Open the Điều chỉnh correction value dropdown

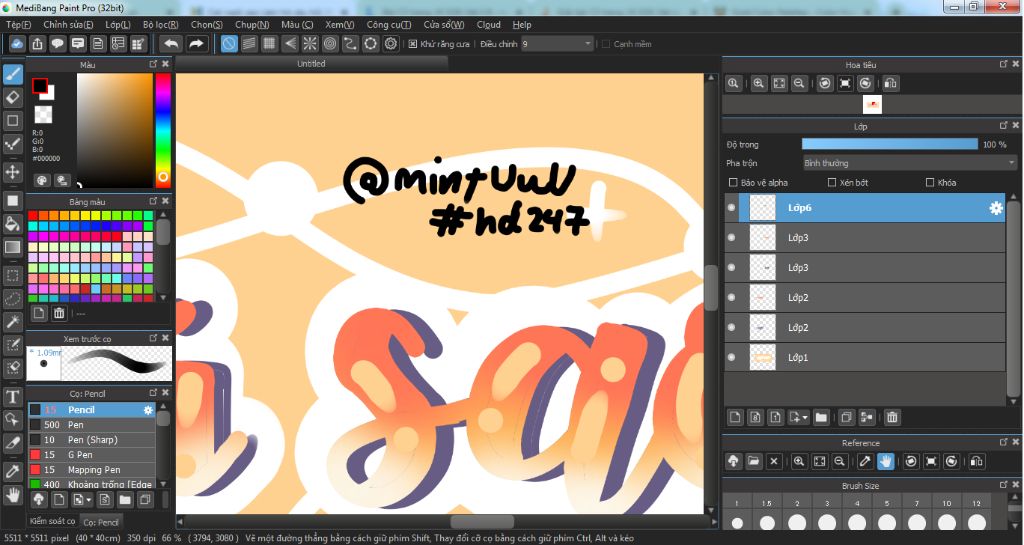557,44
